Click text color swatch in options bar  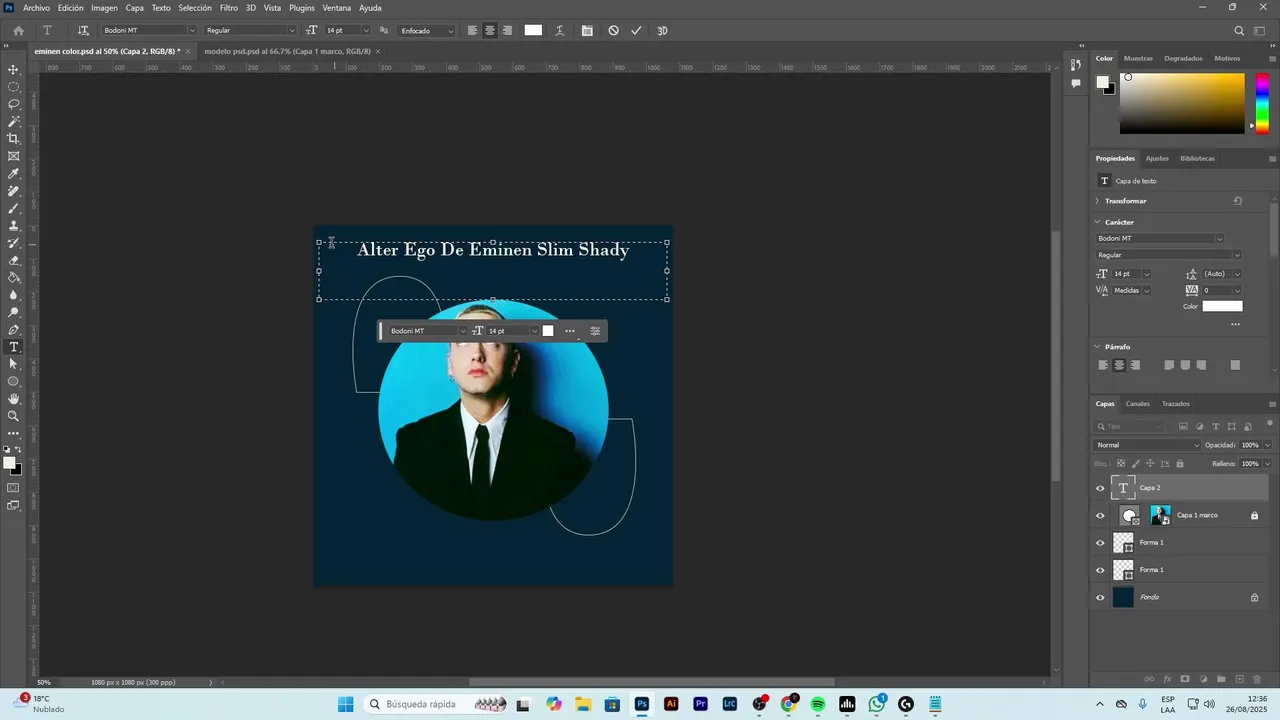tap(533, 31)
